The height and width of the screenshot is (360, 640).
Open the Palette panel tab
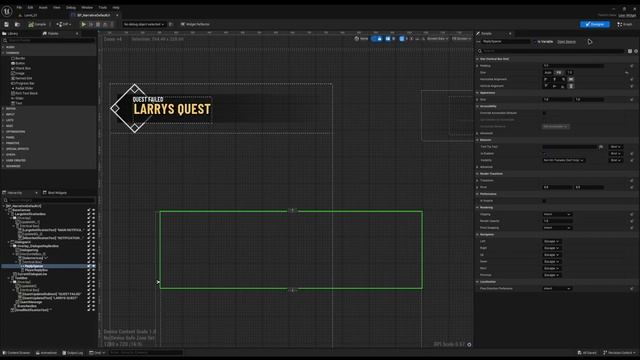click(51, 33)
